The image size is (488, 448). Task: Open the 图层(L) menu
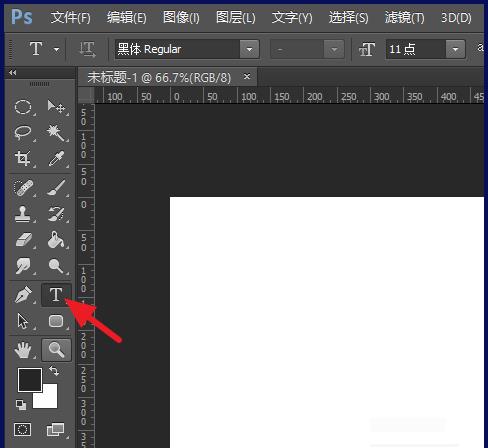236,17
